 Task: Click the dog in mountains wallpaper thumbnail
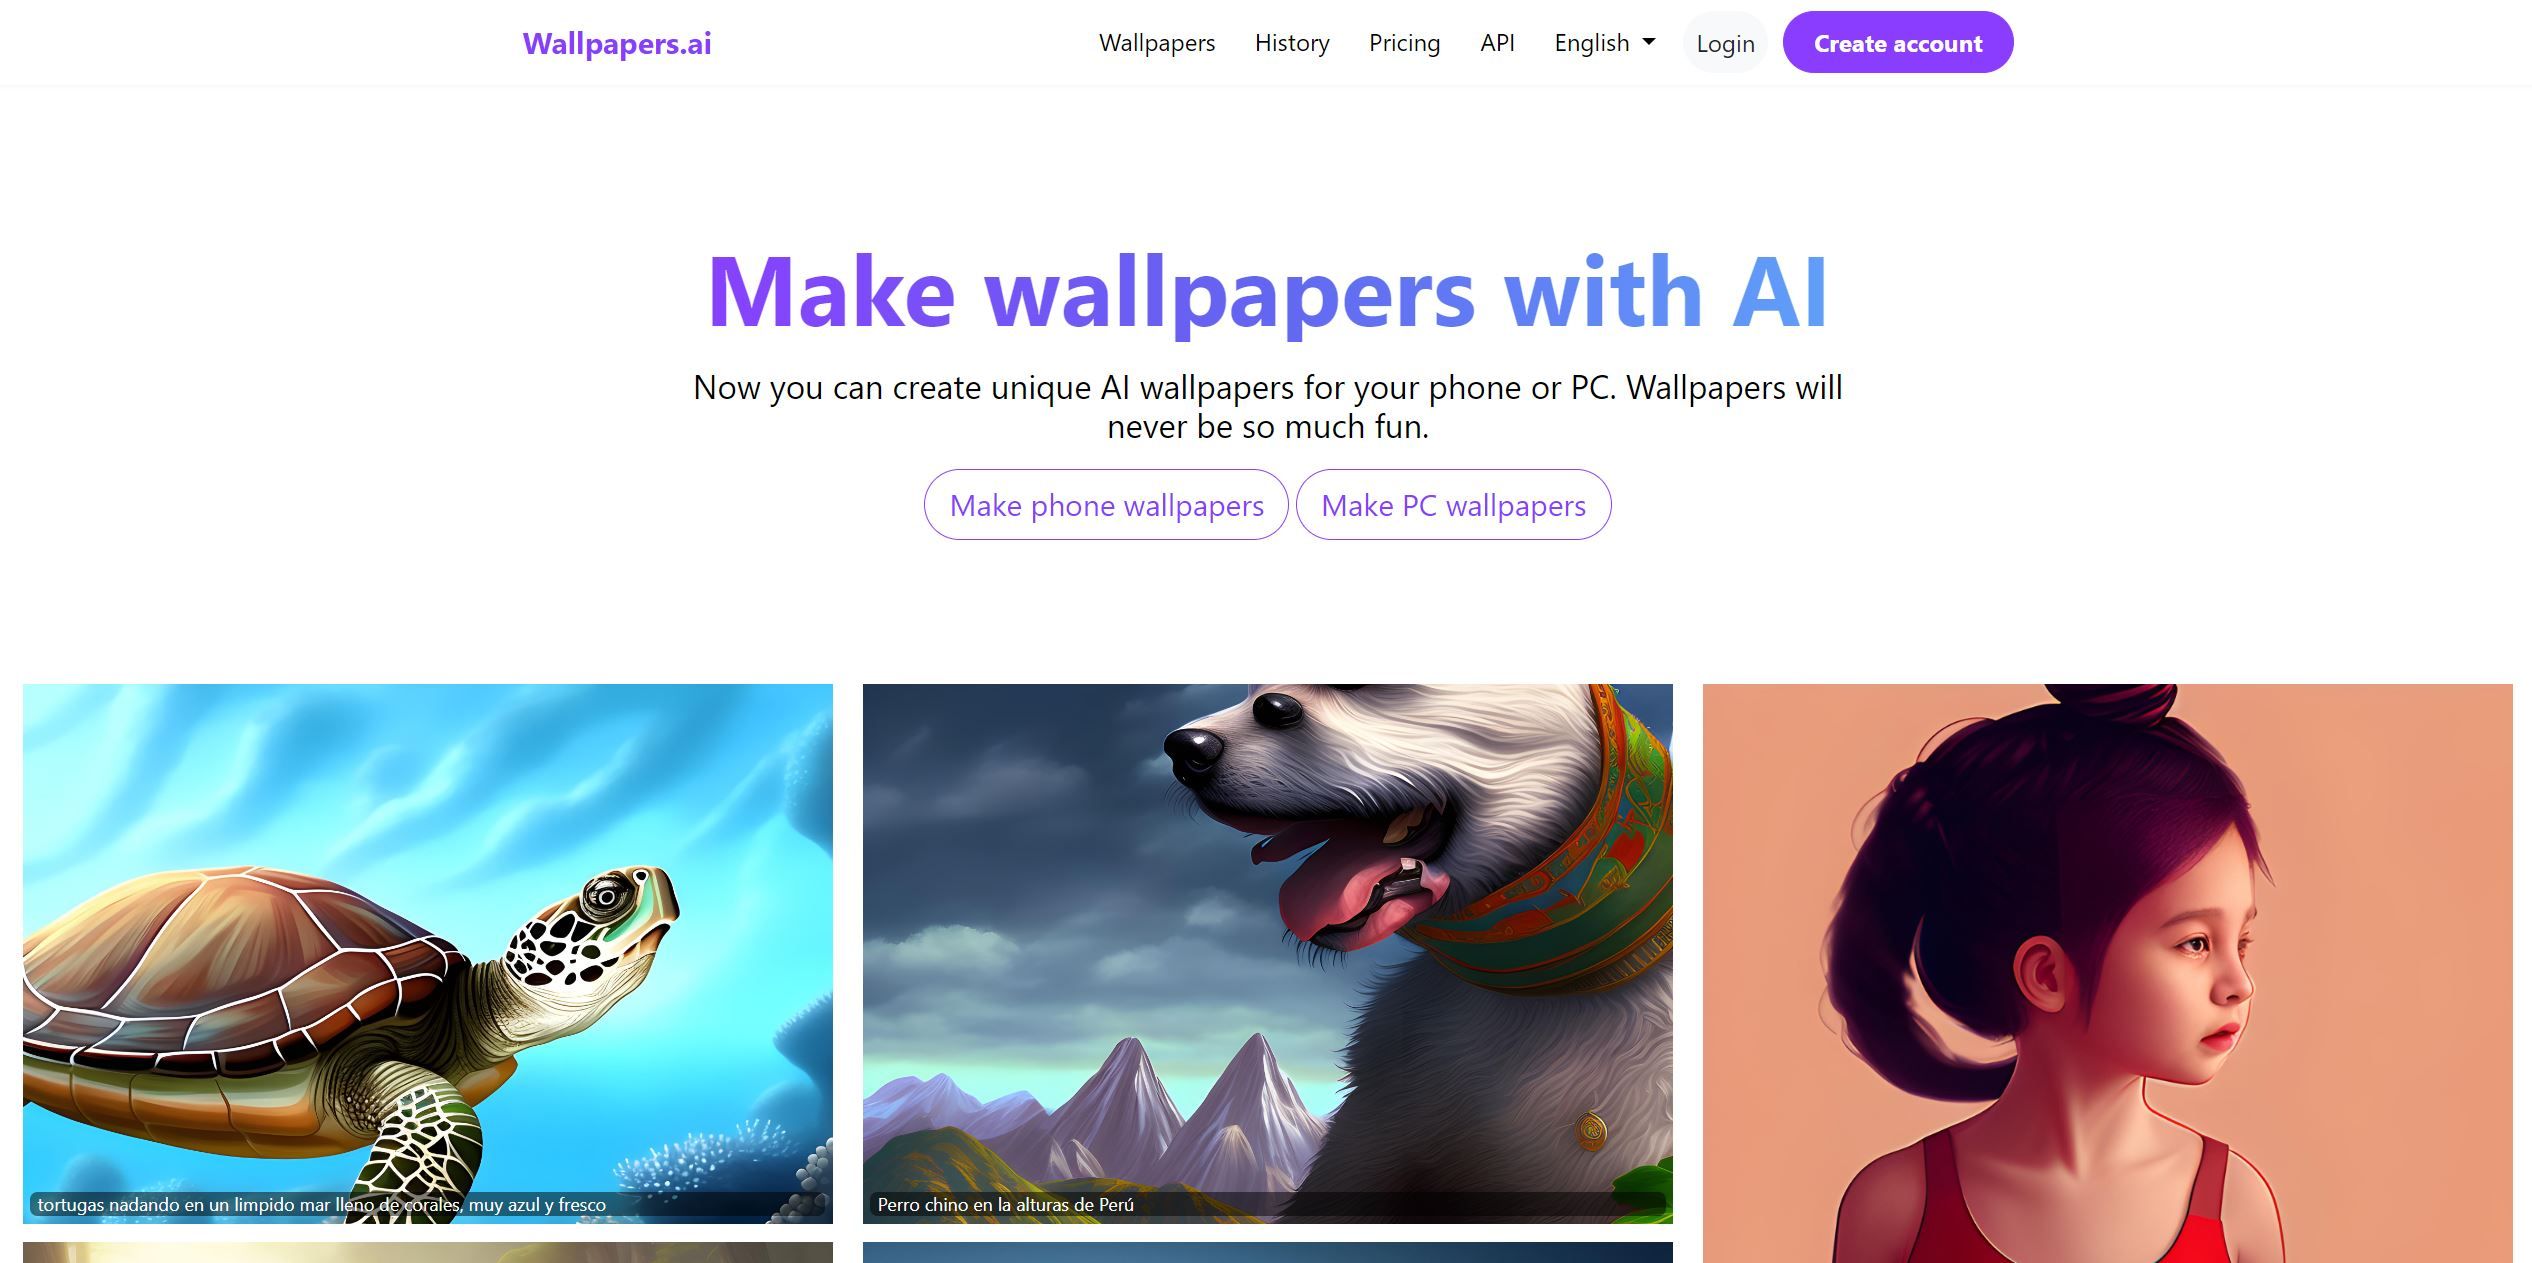(1266, 946)
